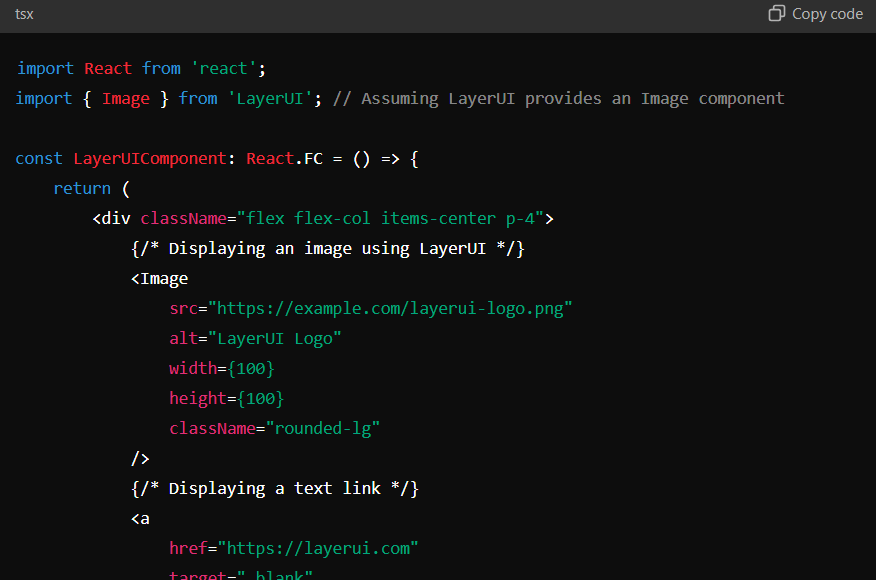Click the Displaying an image comment
Image resolution: width=876 pixels, height=580 pixels.
point(328,249)
